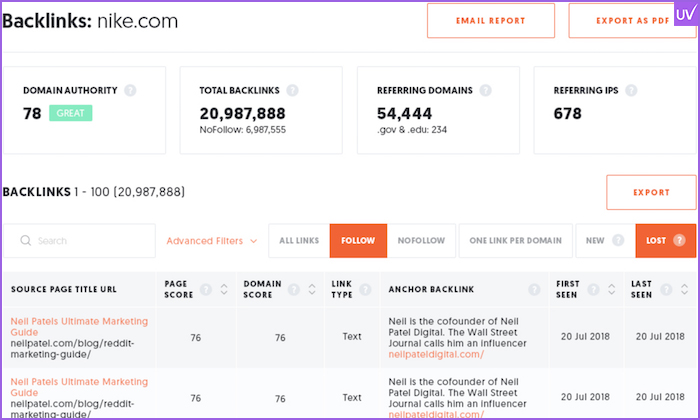The height and width of the screenshot is (420, 700).
Task: Click Backlinks: nike.com page heading
Action: [x=90, y=21]
